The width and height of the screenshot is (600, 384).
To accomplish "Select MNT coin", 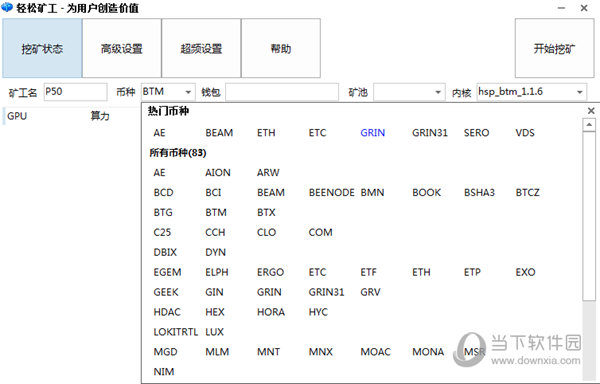I will point(269,351).
